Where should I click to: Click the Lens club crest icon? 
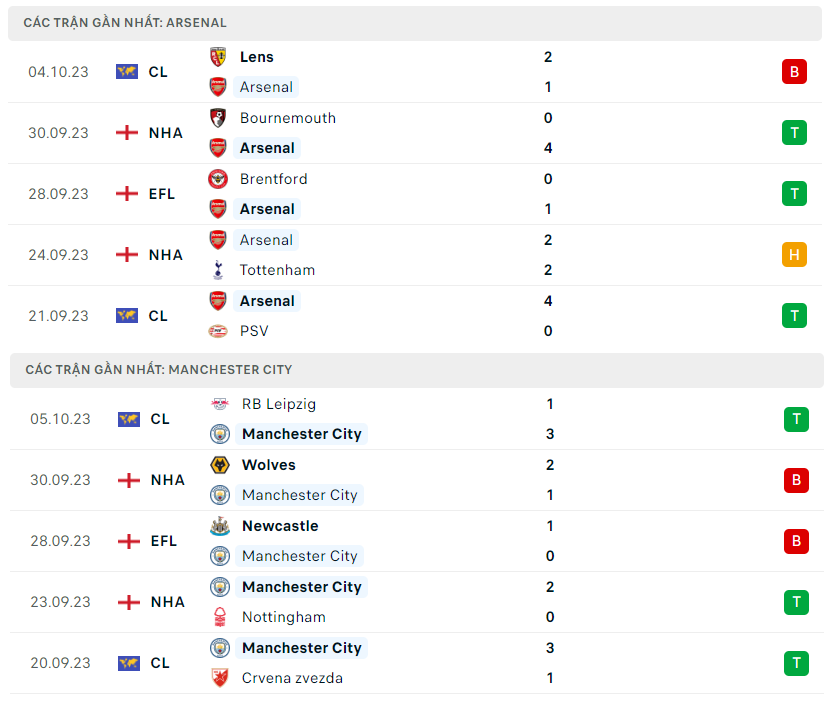point(218,57)
